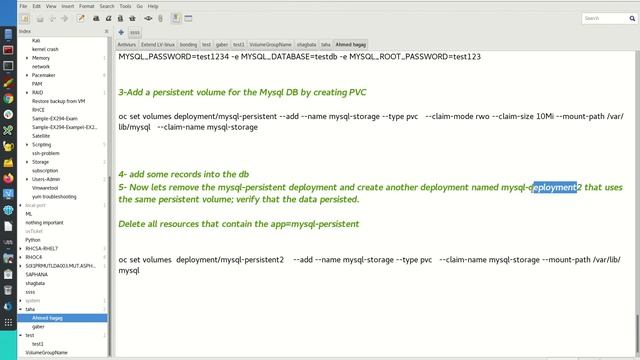Open the Sample-EX294-Exam page
640x360 pixels.
55,118
